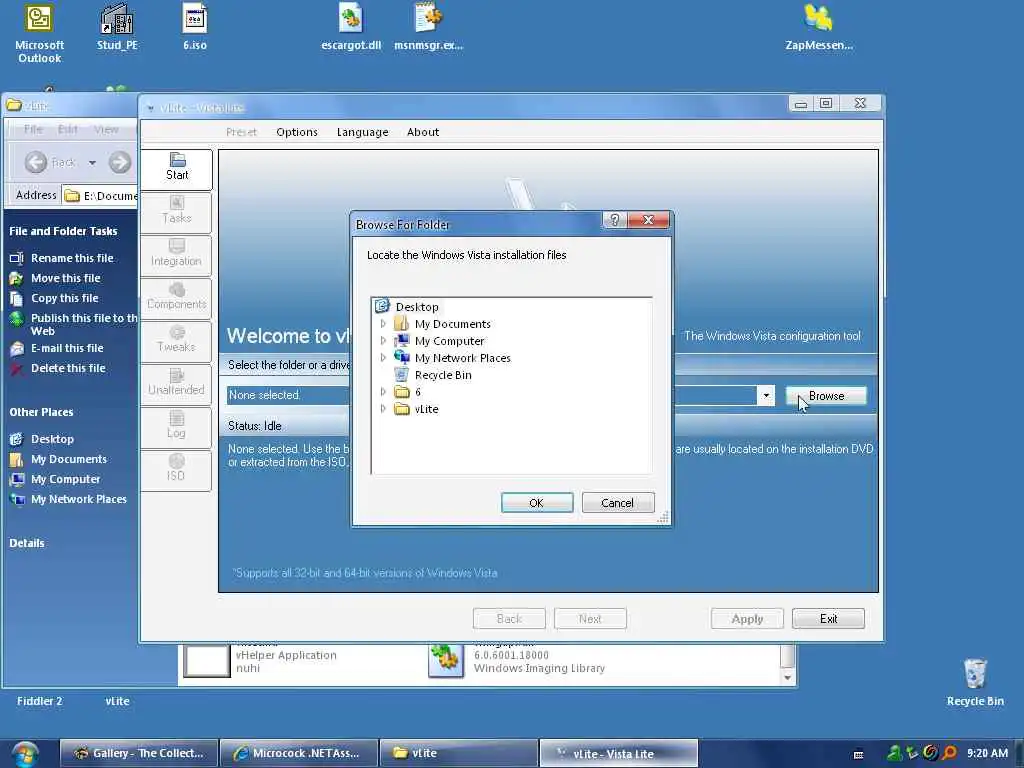Select the Recycle Bin on desktop

pyautogui.click(x=975, y=682)
